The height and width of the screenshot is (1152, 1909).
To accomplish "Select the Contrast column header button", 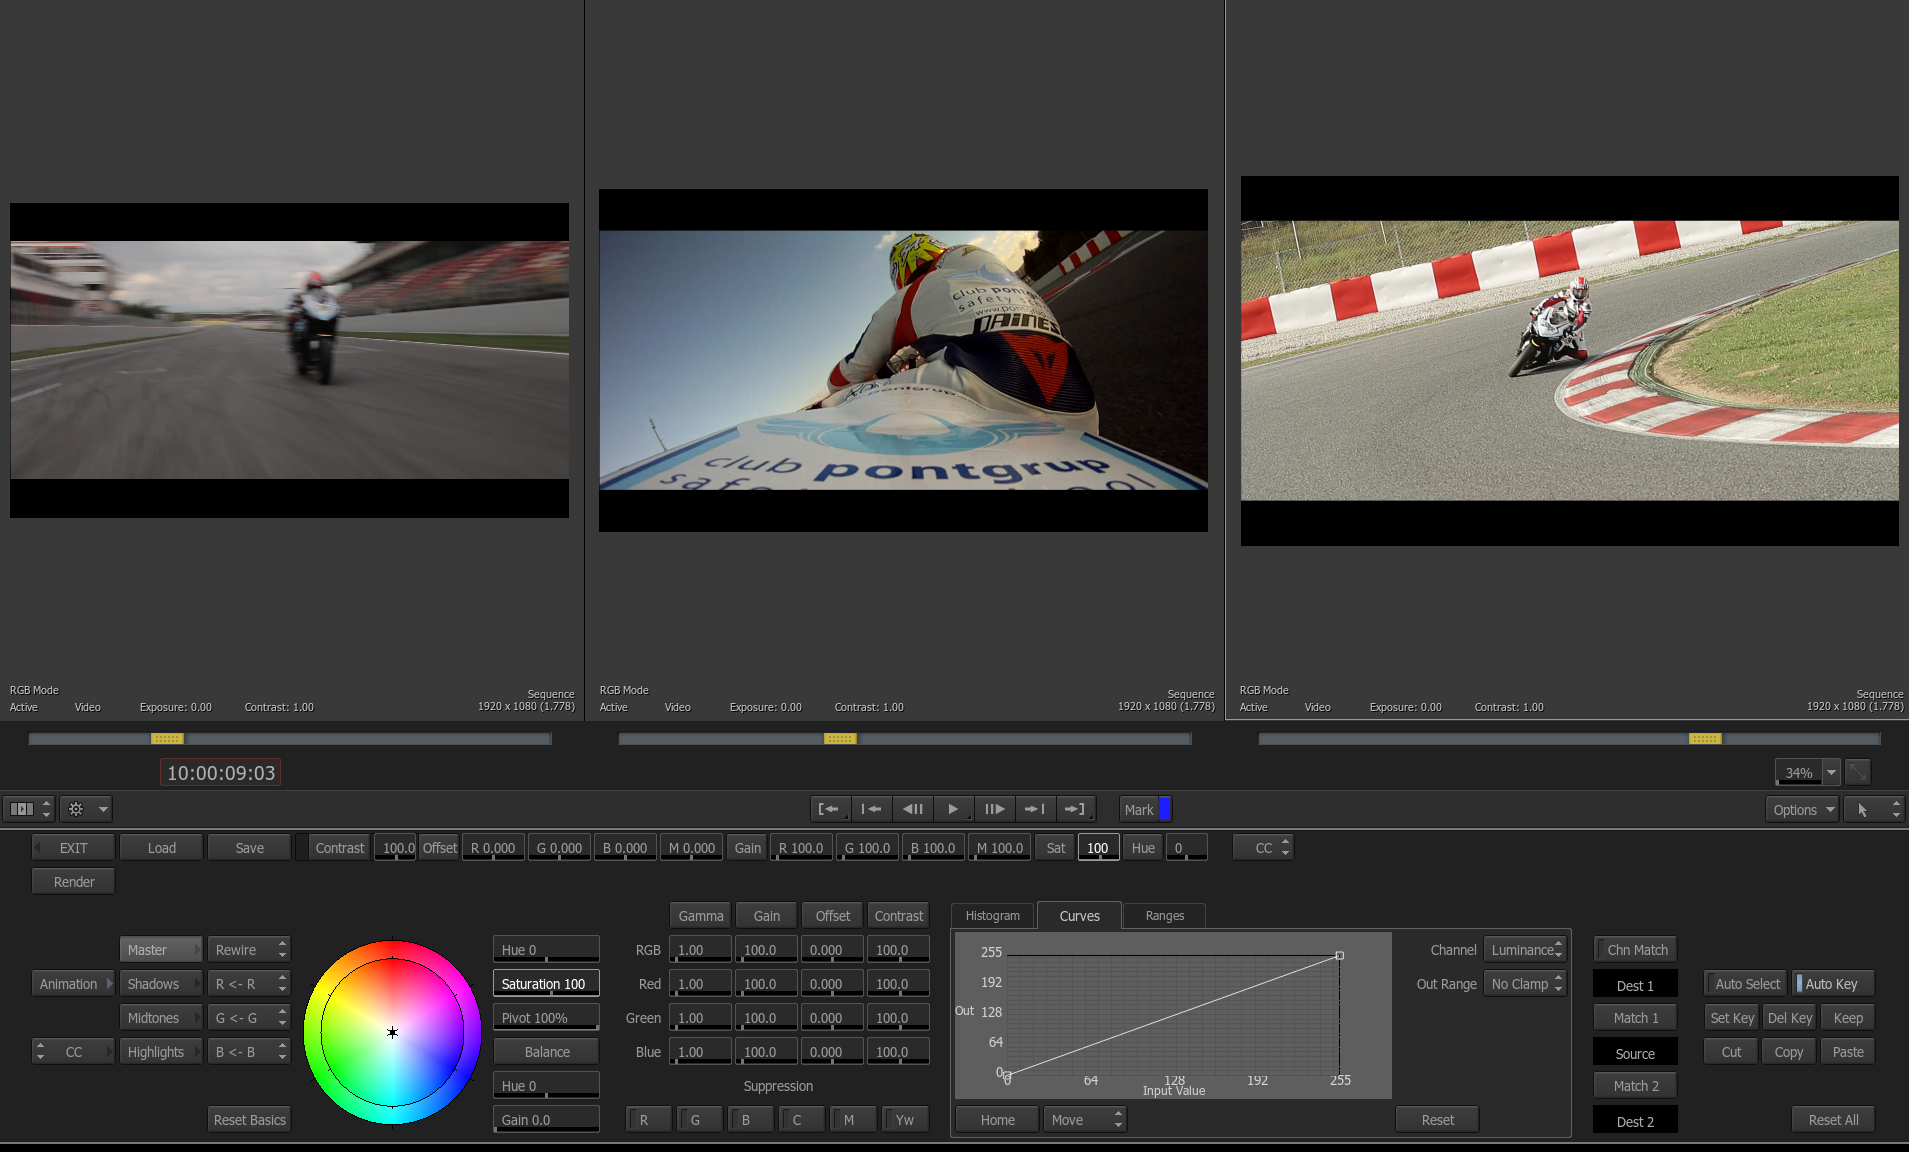I will pos(898,916).
